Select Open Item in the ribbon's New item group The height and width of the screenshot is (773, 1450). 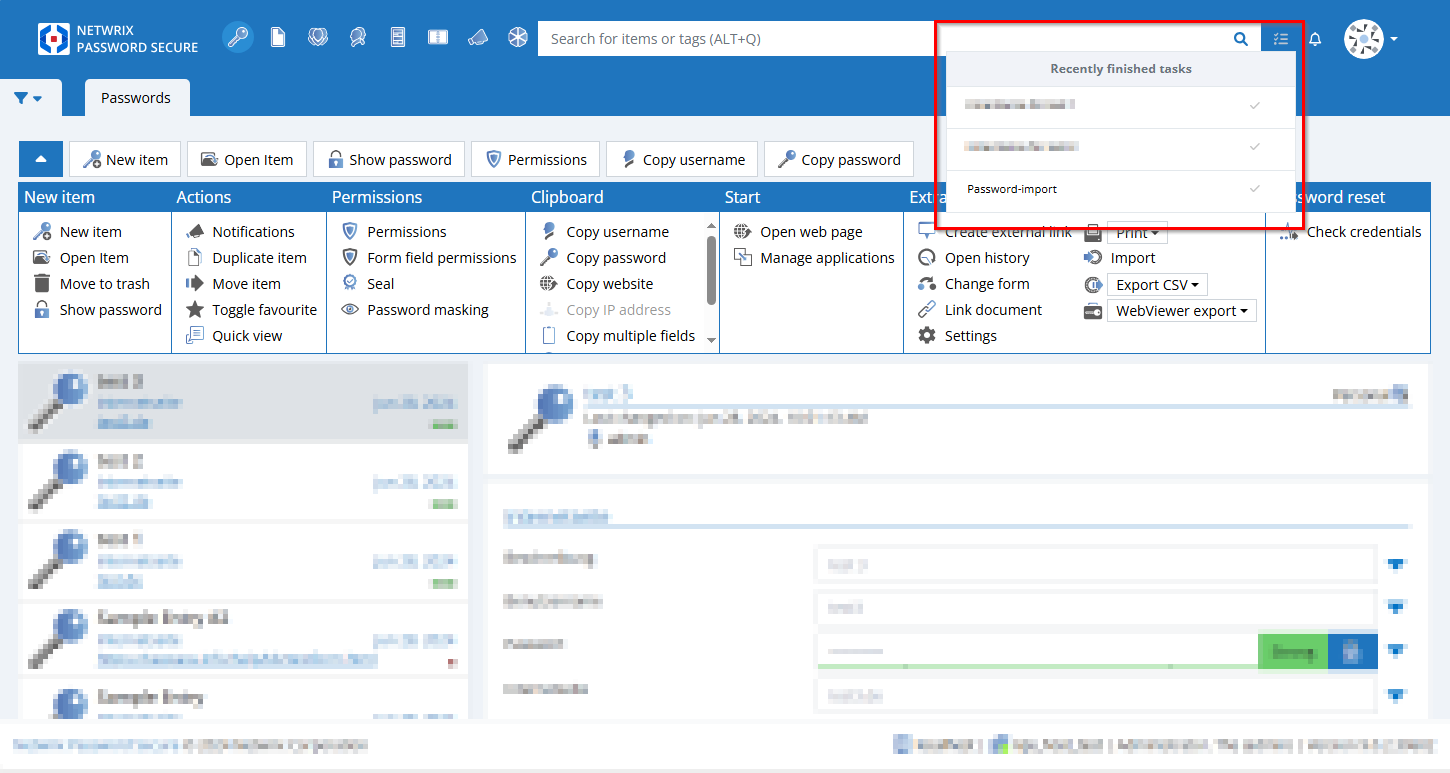(x=81, y=258)
